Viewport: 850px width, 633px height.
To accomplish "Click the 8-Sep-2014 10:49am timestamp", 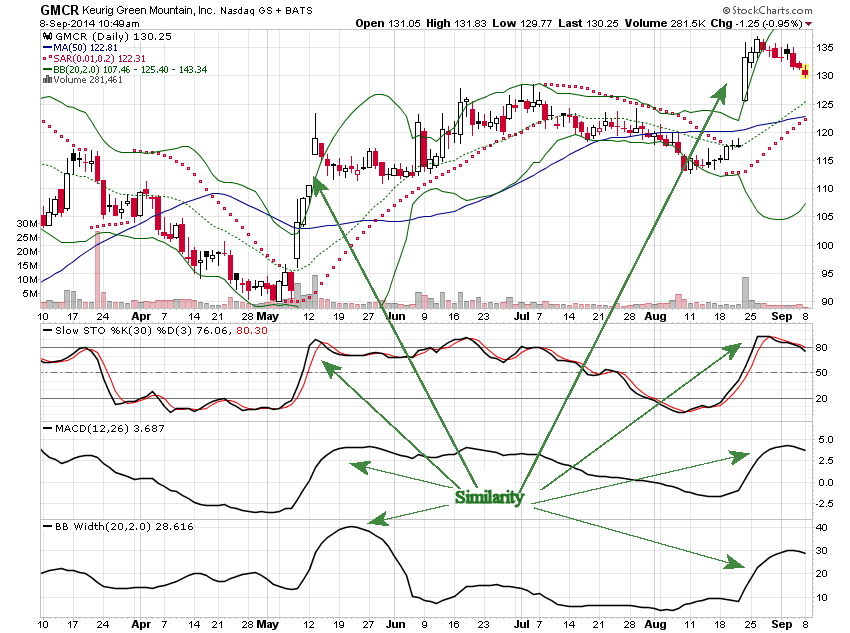I will tap(89, 24).
